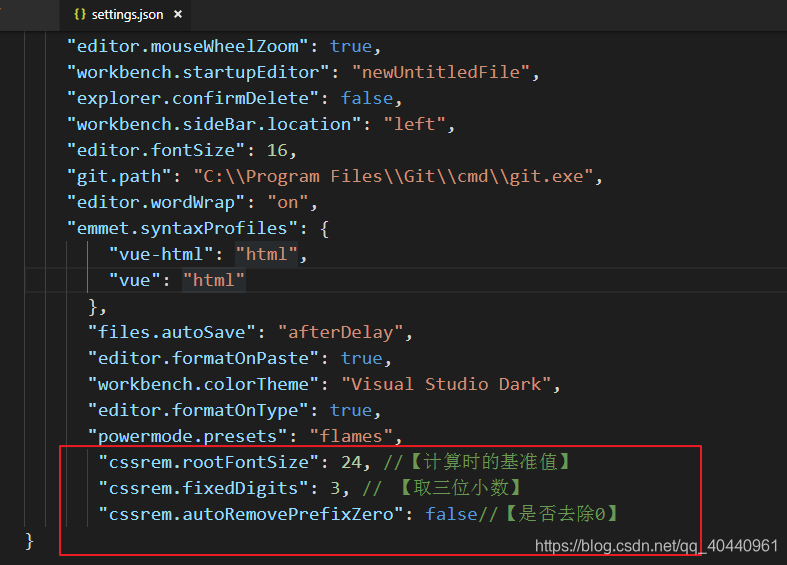Click the "html" value of the vue key
The image size is (787, 565).
[214, 281]
